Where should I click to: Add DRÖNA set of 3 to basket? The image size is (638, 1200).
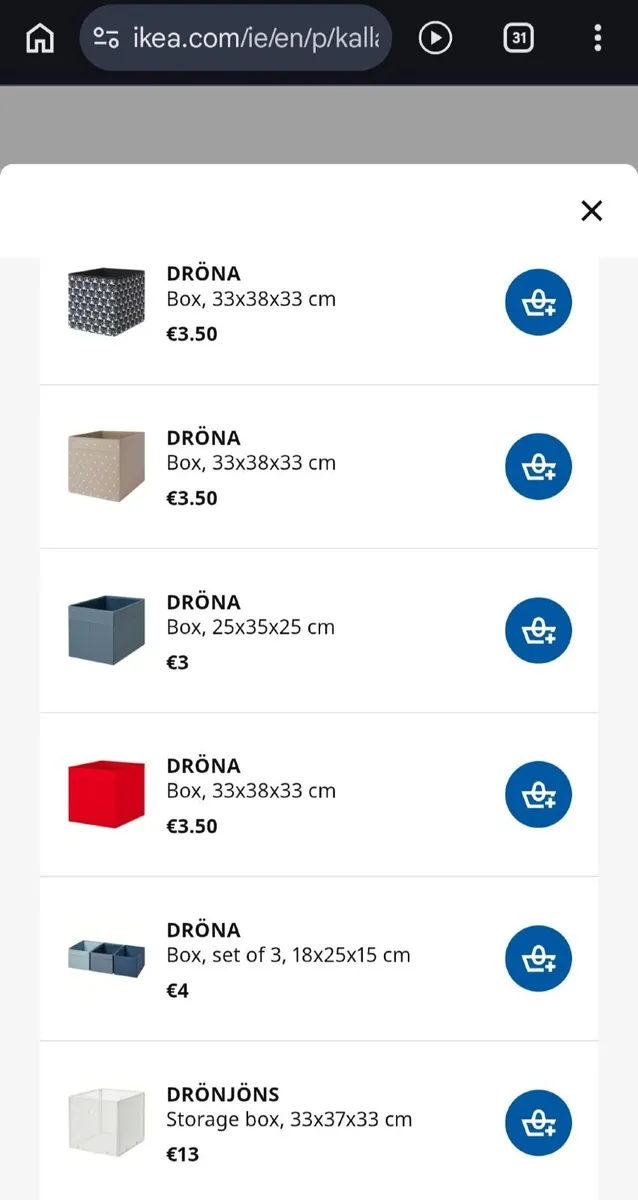[538, 959]
